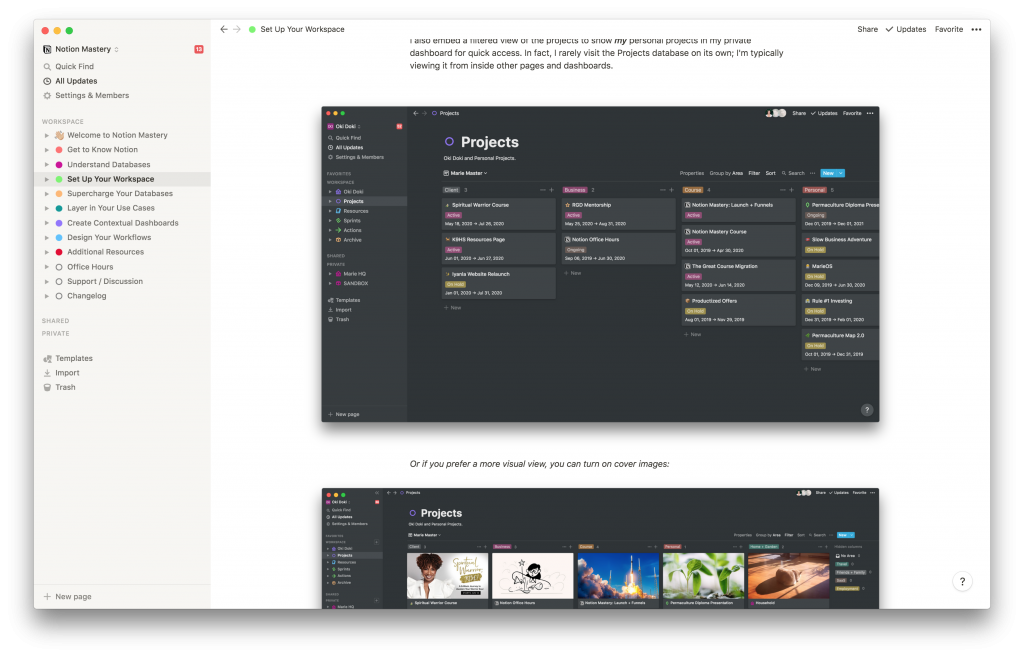Click the red 13 notification badge
1024x657 pixels.
click(199, 49)
